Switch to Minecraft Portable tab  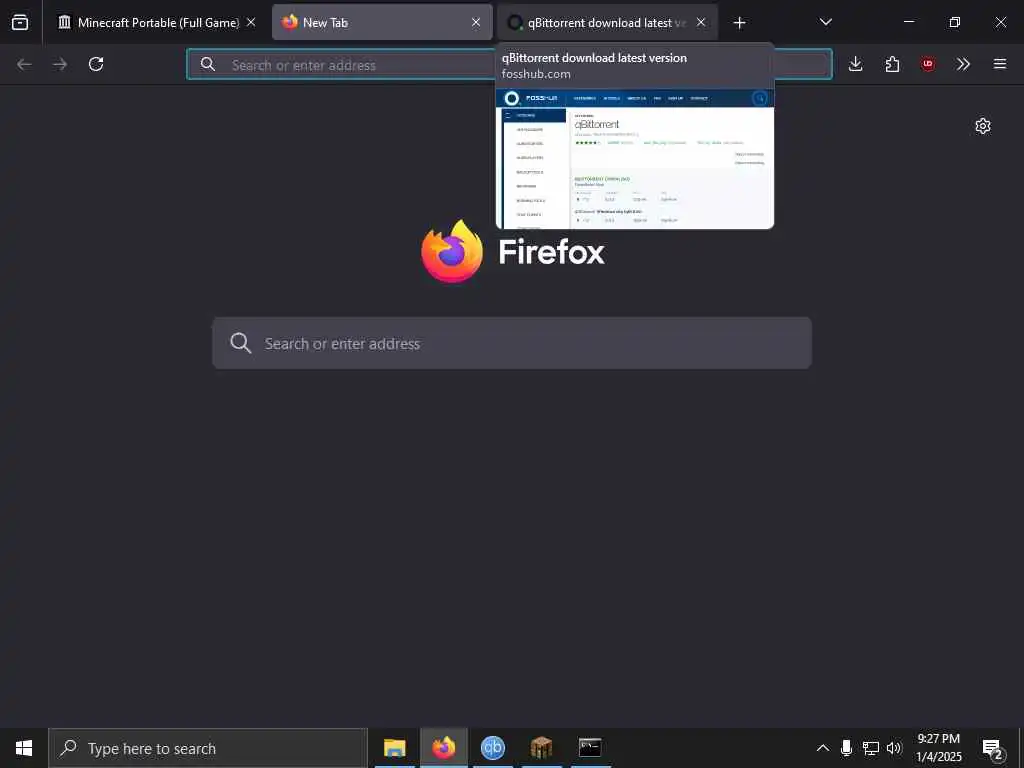pos(157,23)
